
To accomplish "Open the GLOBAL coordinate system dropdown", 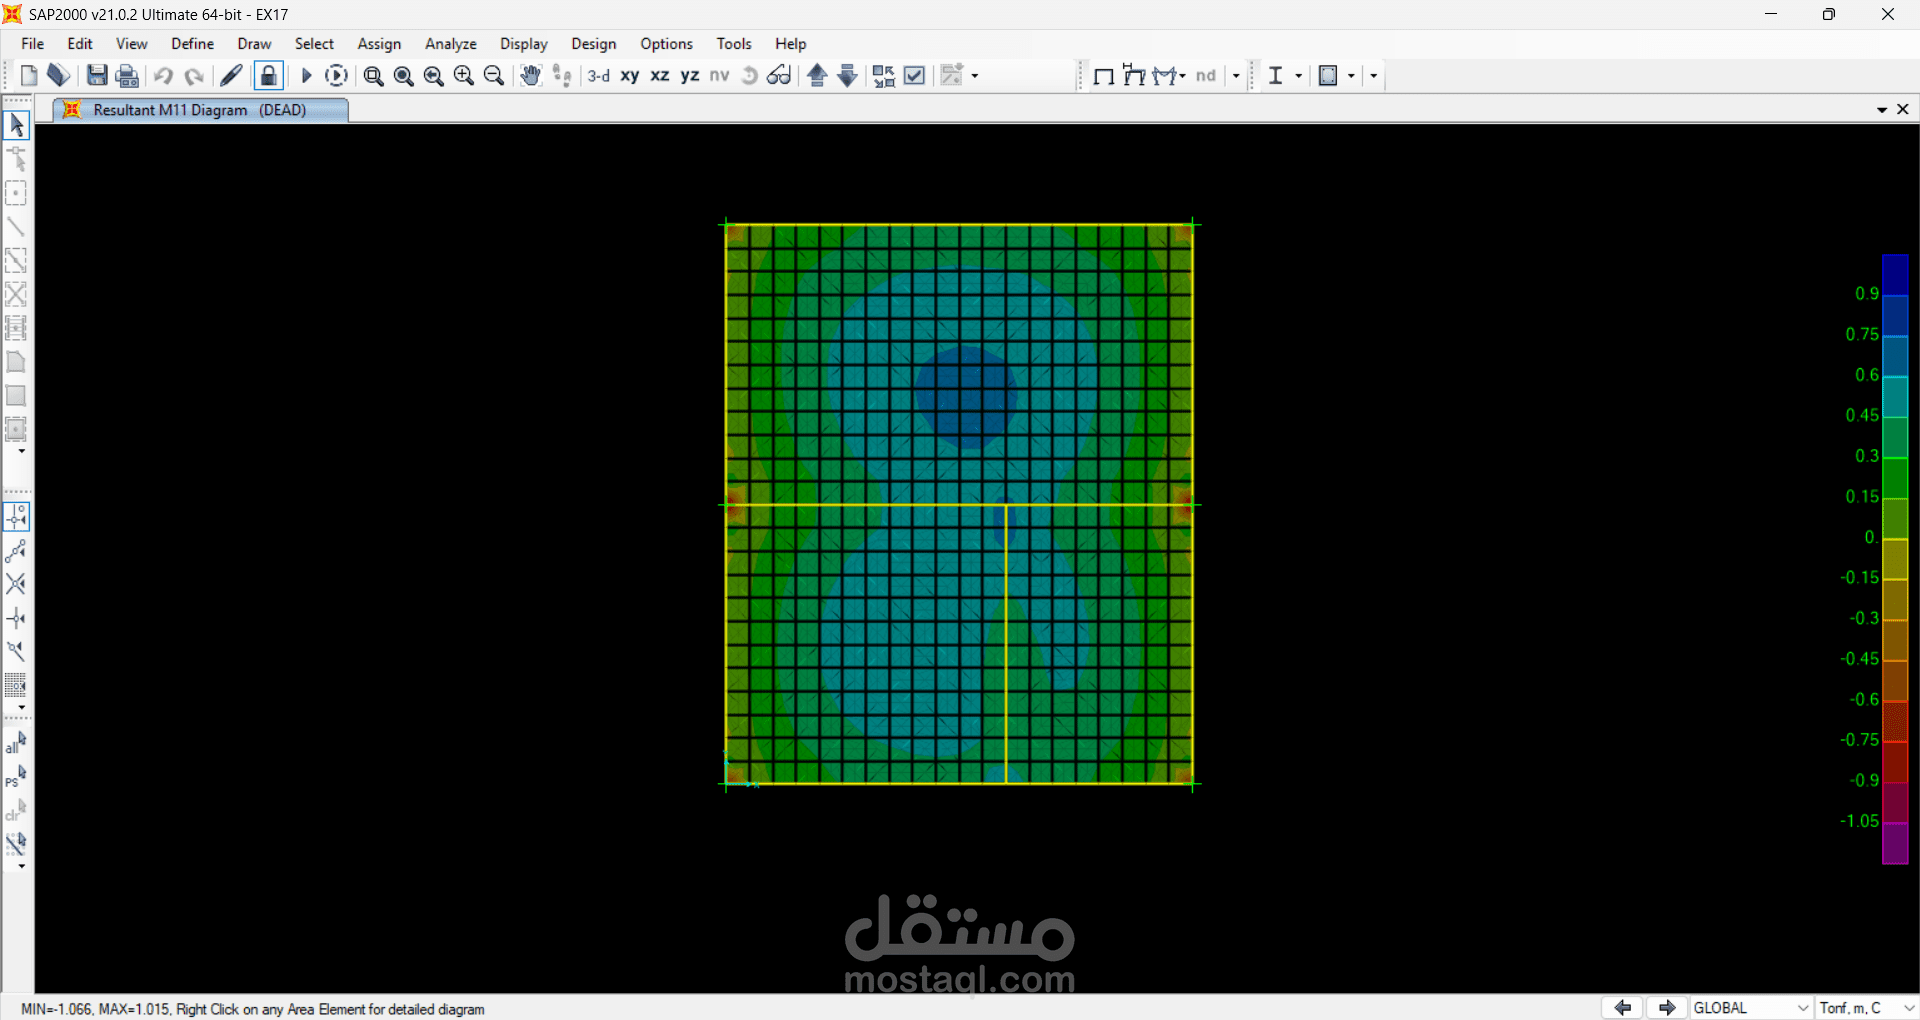I will [1750, 1008].
